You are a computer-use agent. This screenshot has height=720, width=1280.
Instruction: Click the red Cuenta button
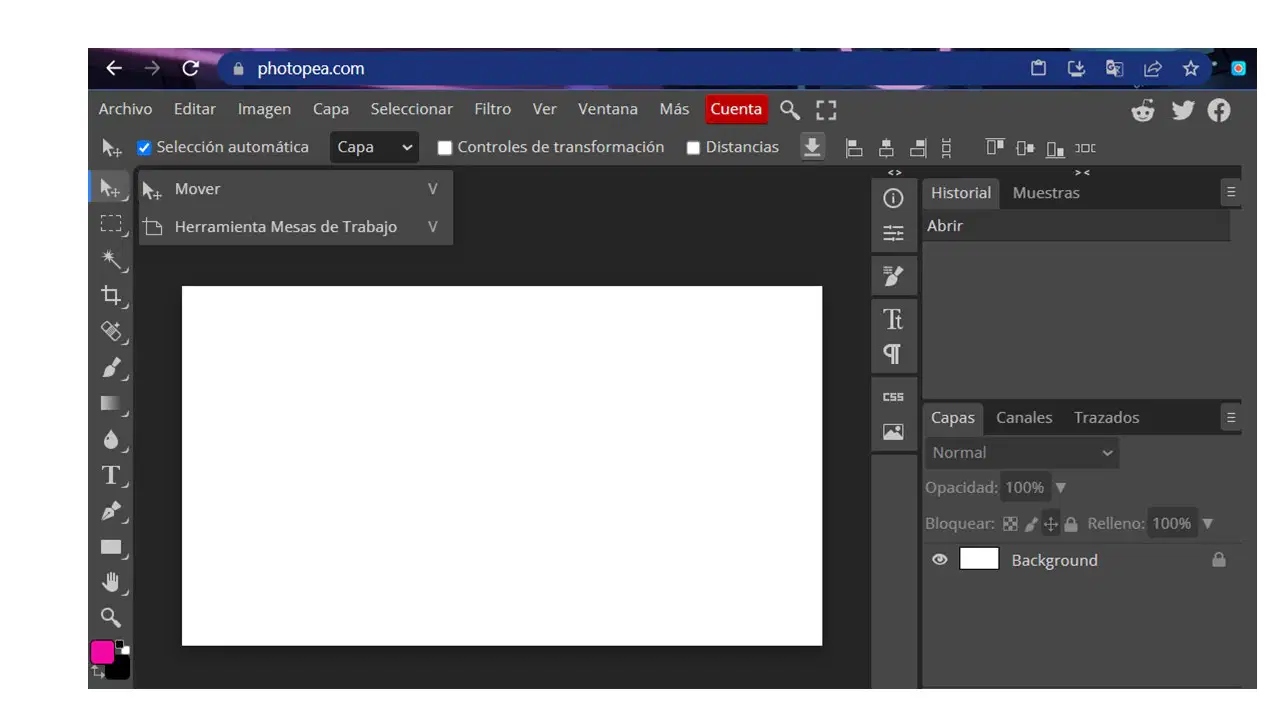736,109
